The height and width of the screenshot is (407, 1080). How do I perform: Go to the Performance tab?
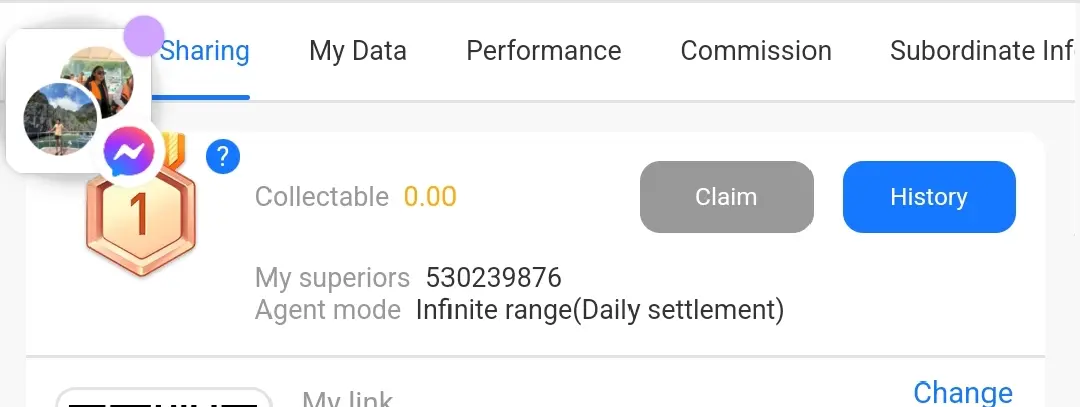pos(543,51)
